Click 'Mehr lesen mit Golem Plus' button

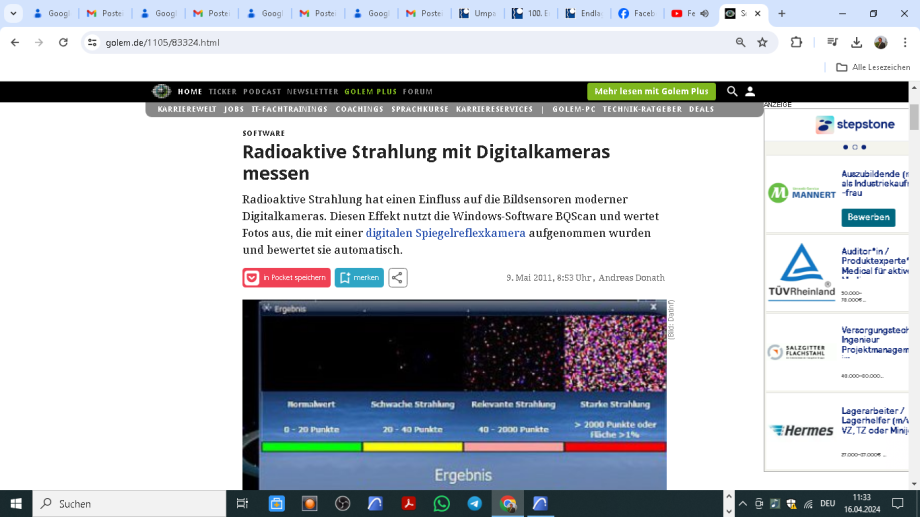coord(651,91)
